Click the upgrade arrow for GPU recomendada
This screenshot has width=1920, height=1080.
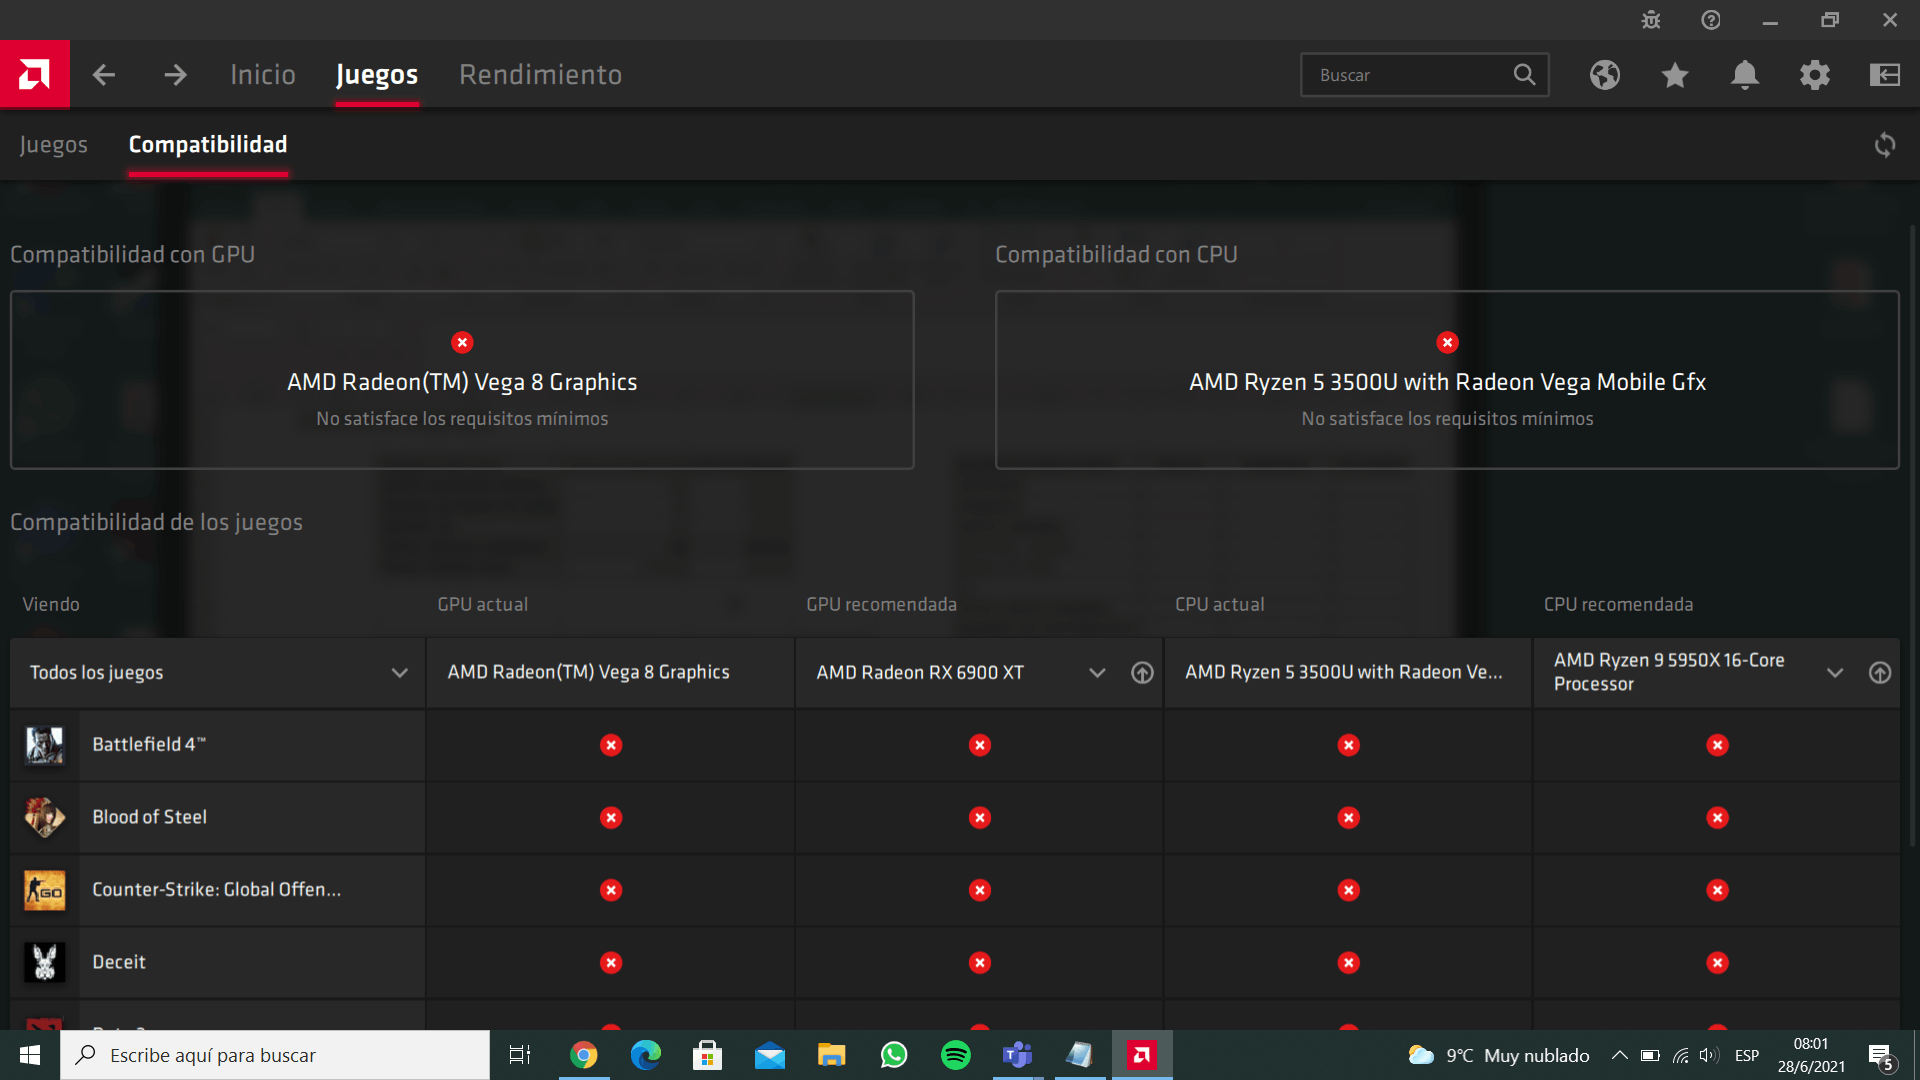tap(1142, 673)
